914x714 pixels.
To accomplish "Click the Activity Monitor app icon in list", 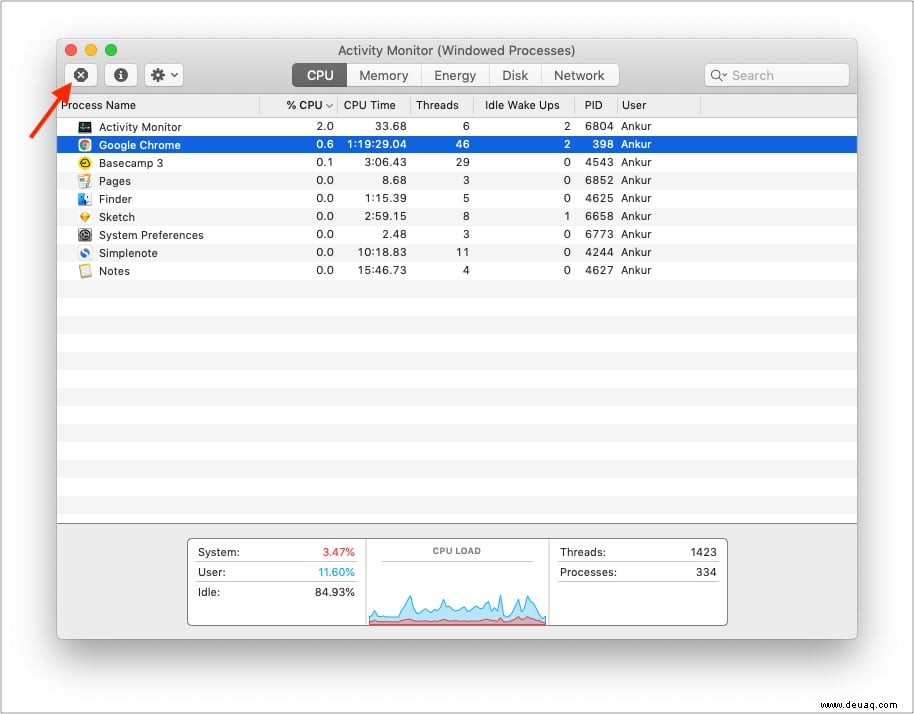I will 85,126.
